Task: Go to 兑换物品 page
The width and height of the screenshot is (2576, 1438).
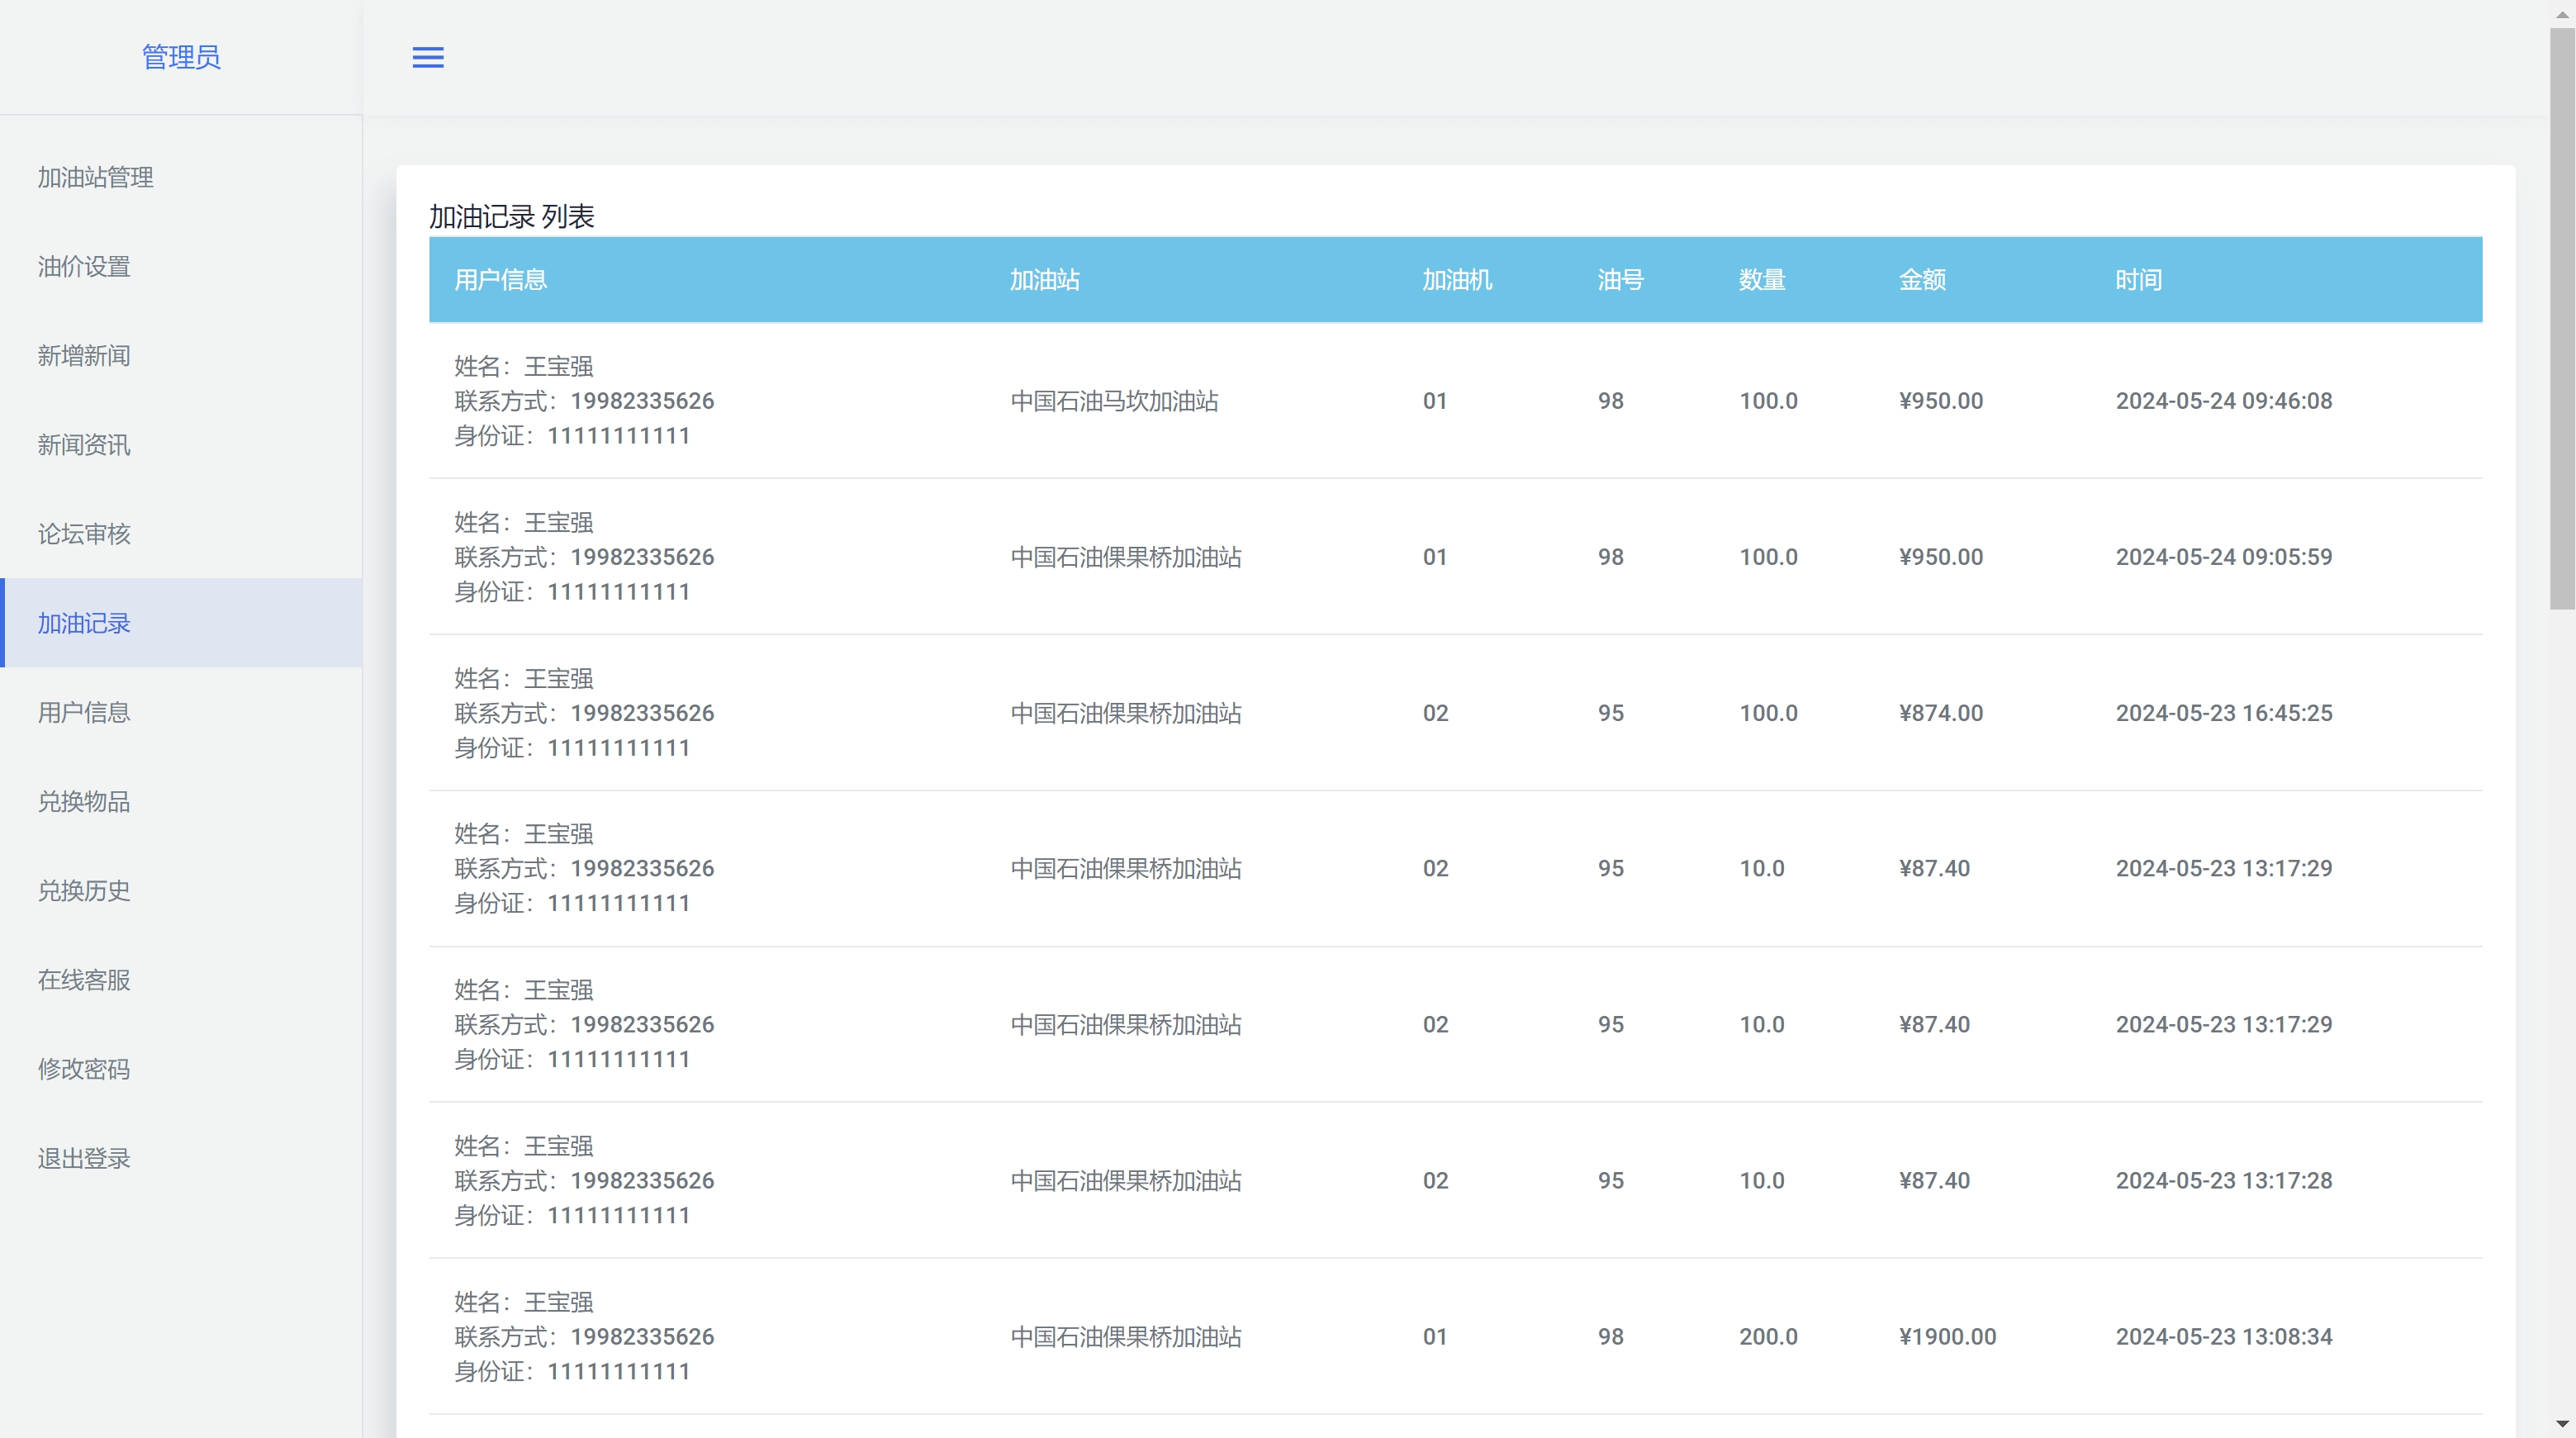Action: pyautogui.click(x=181, y=801)
